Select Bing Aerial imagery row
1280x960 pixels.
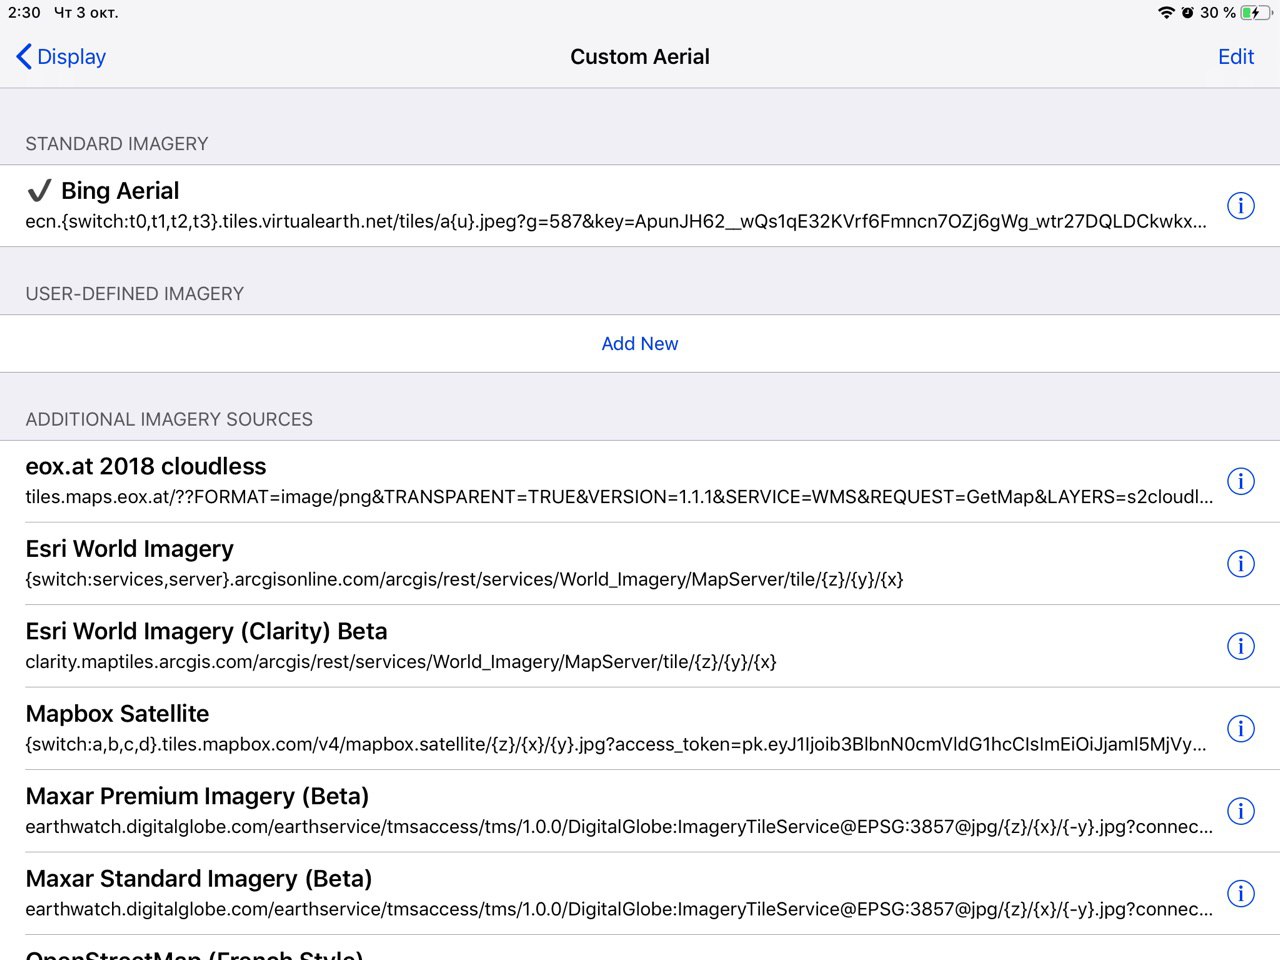tap(640, 206)
